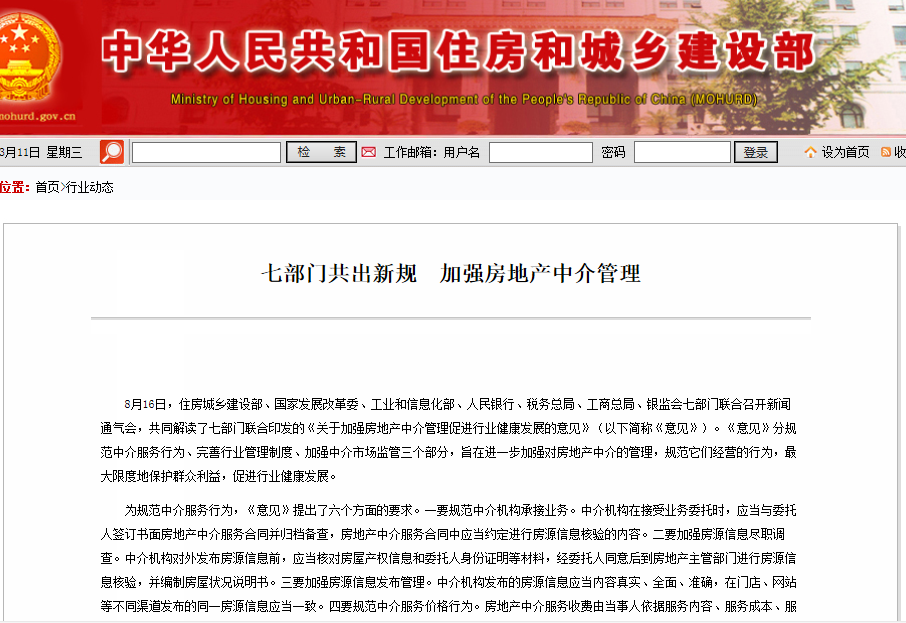Screen dimensions: 906x623
Task: Click the house icon beside 设为首页
Action: [x=810, y=152]
